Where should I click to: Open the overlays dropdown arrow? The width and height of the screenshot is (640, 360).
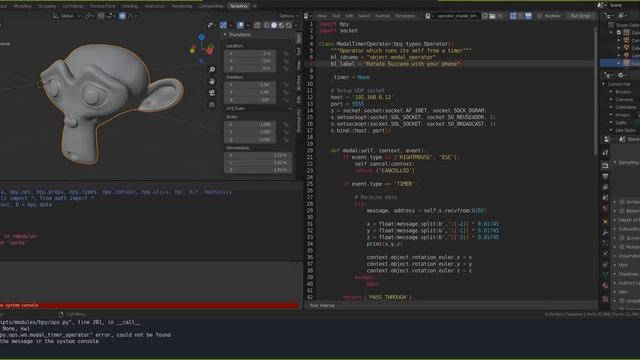247,25
